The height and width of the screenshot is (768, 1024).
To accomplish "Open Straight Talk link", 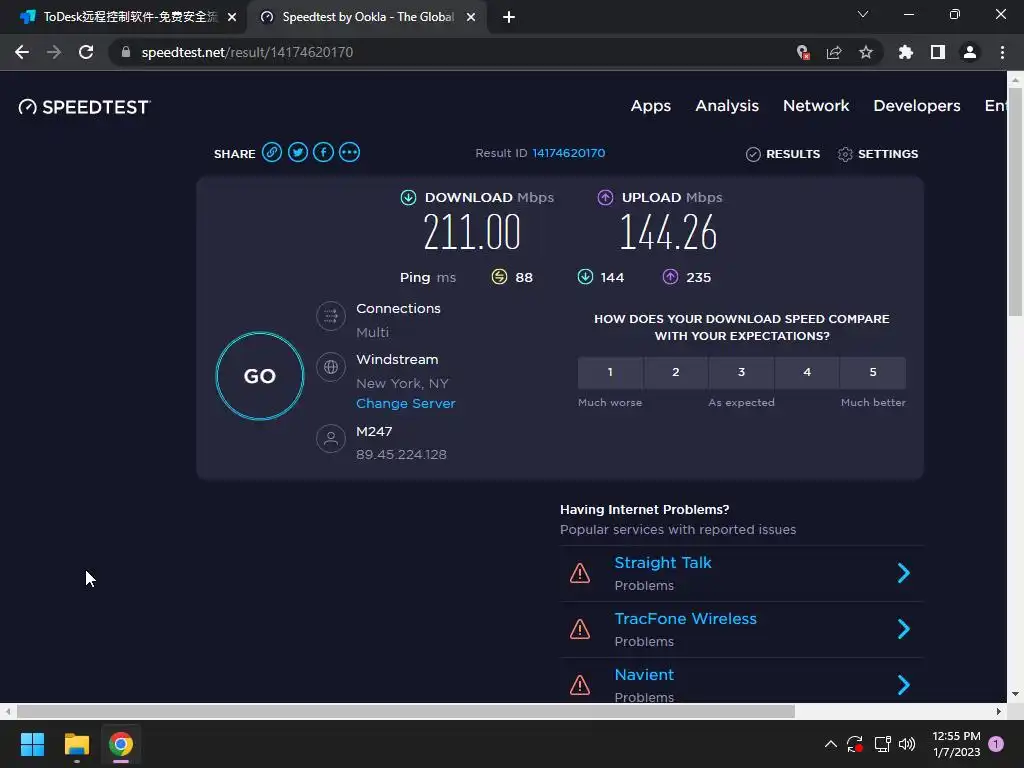I will (663, 562).
